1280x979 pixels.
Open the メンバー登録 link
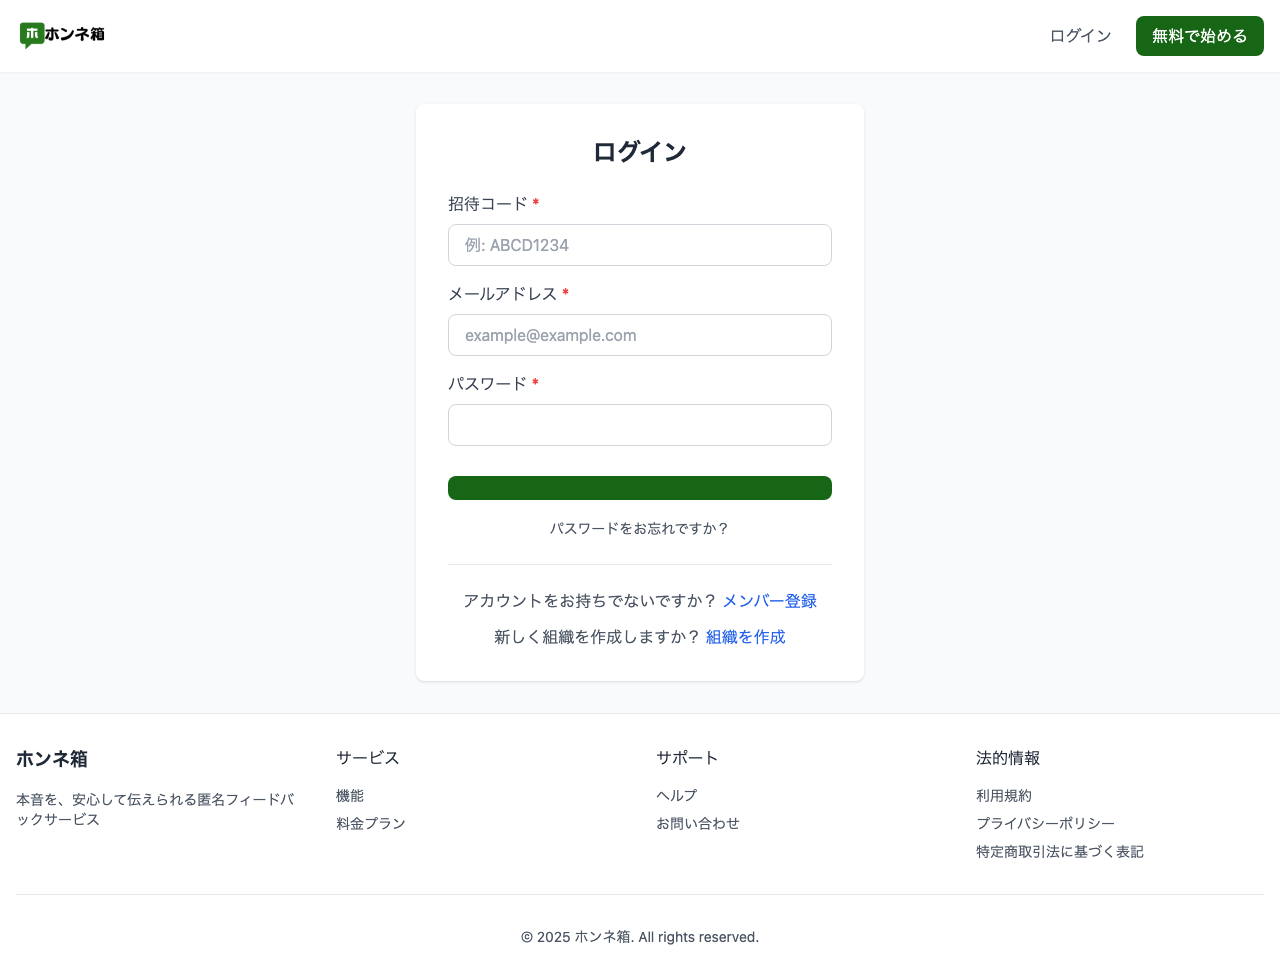(769, 600)
